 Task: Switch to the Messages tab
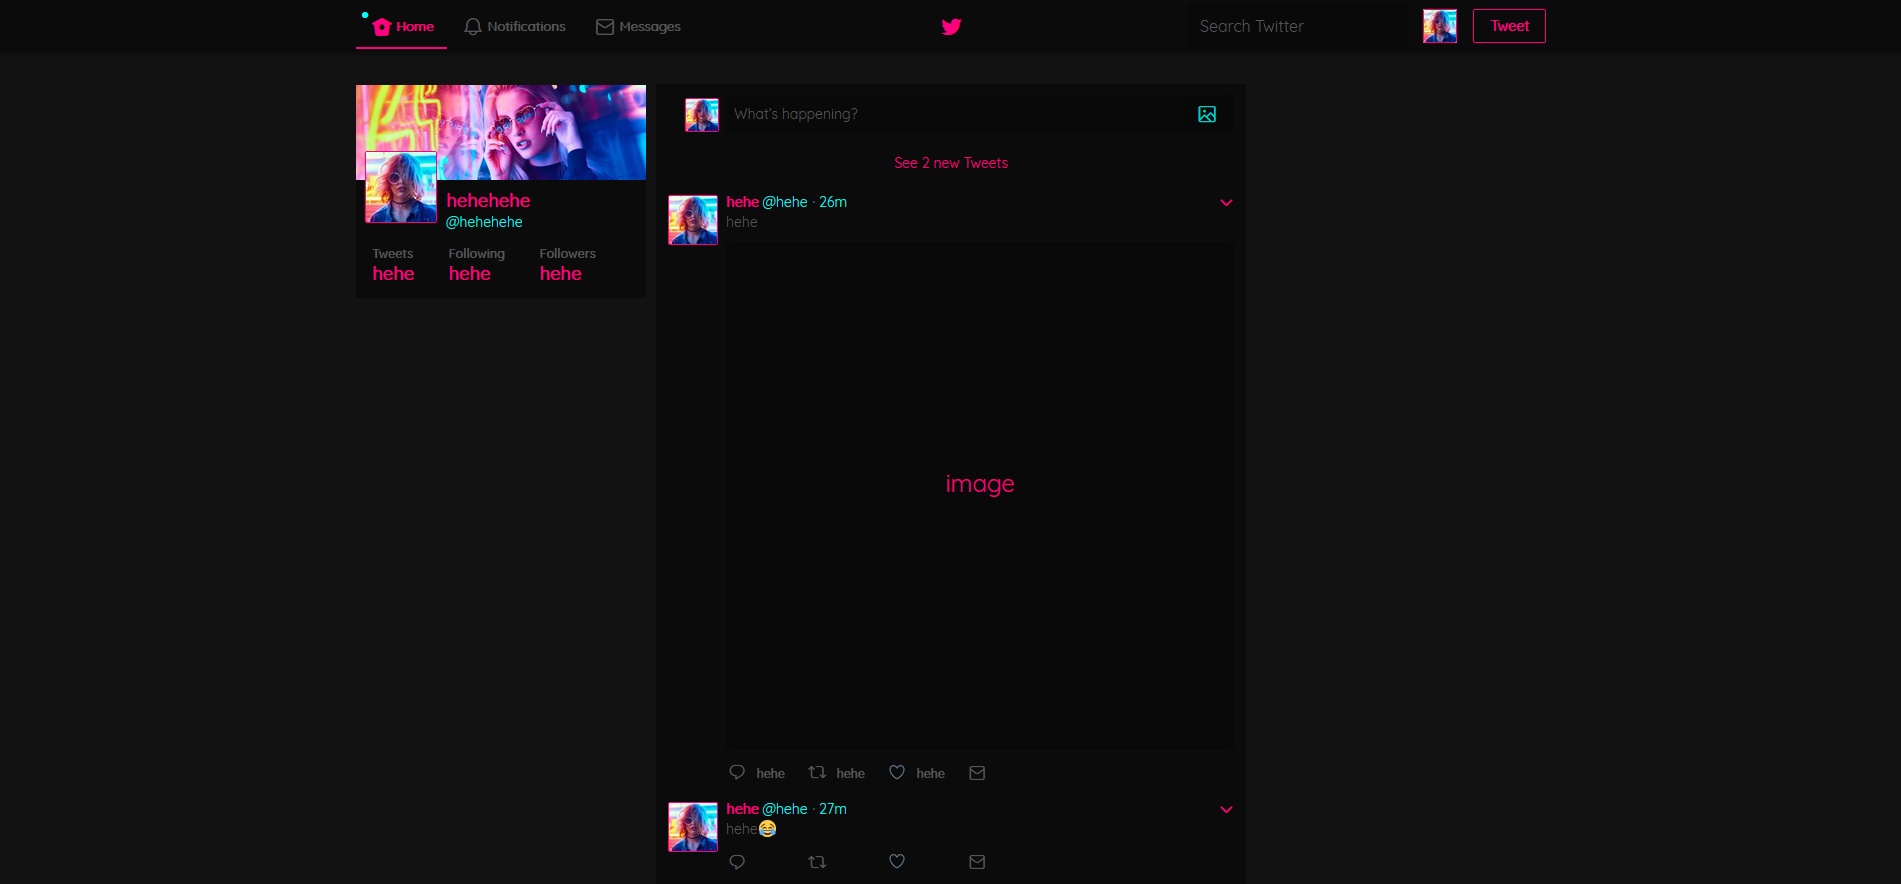(639, 26)
